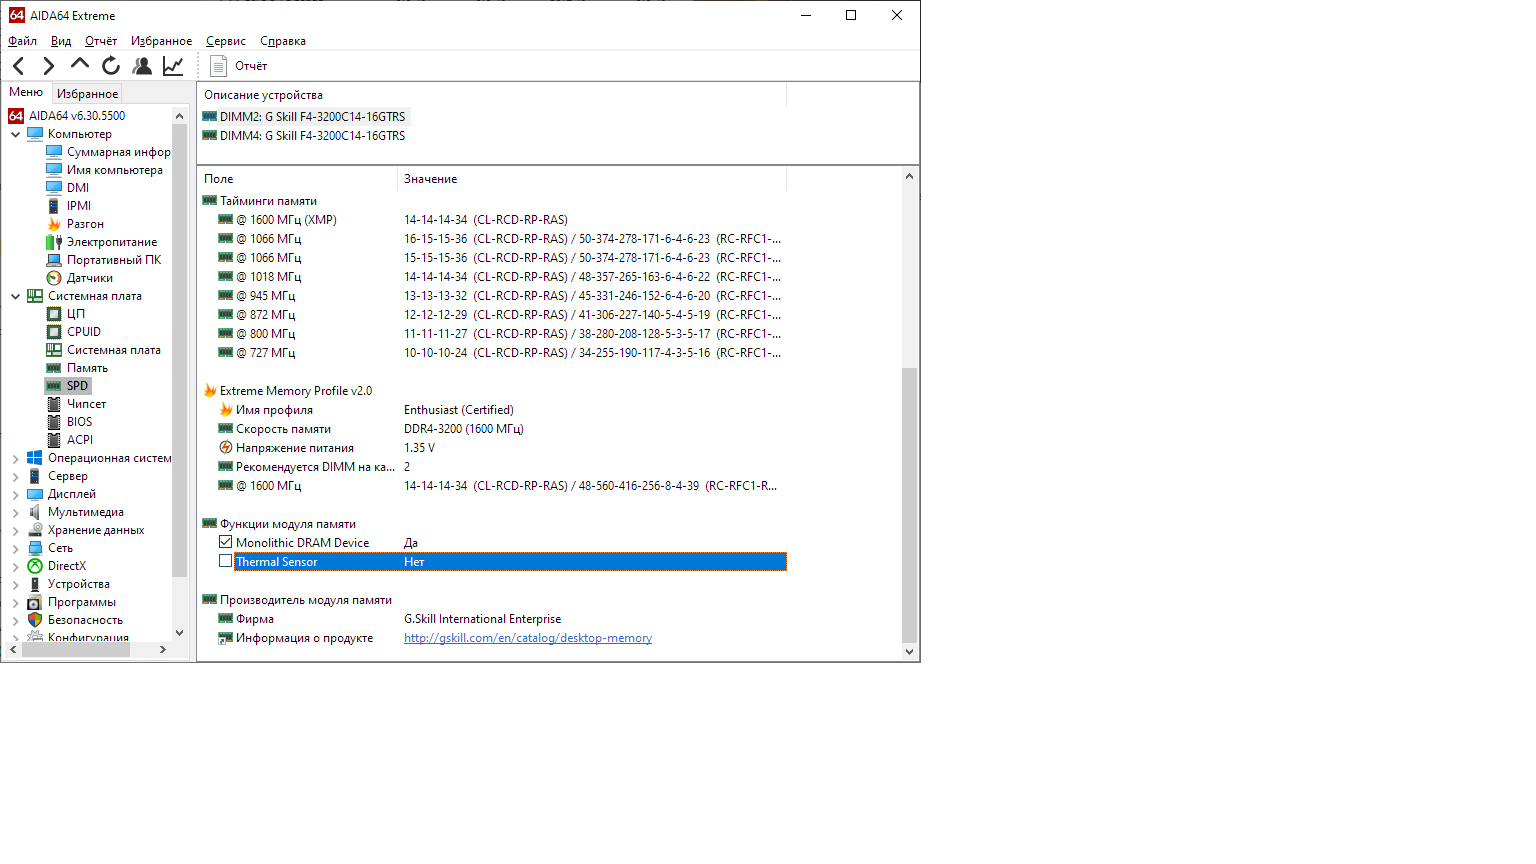
Task: Toggle the Thermal Sensor checkbox
Action: [226, 561]
